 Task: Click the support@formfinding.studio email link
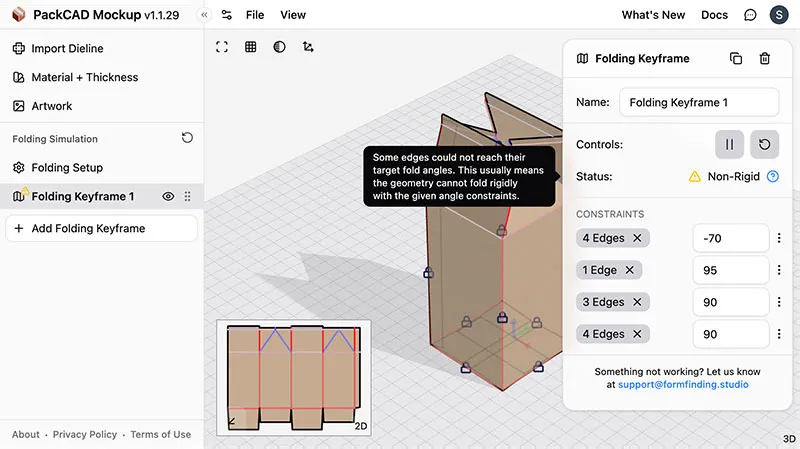point(683,385)
